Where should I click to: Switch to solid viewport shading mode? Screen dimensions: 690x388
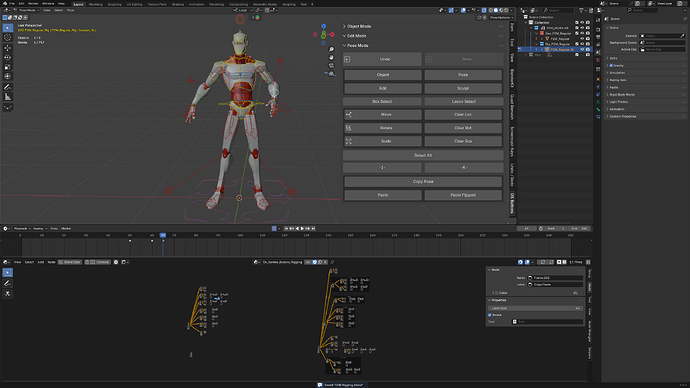pyautogui.click(x=495, y=10)
